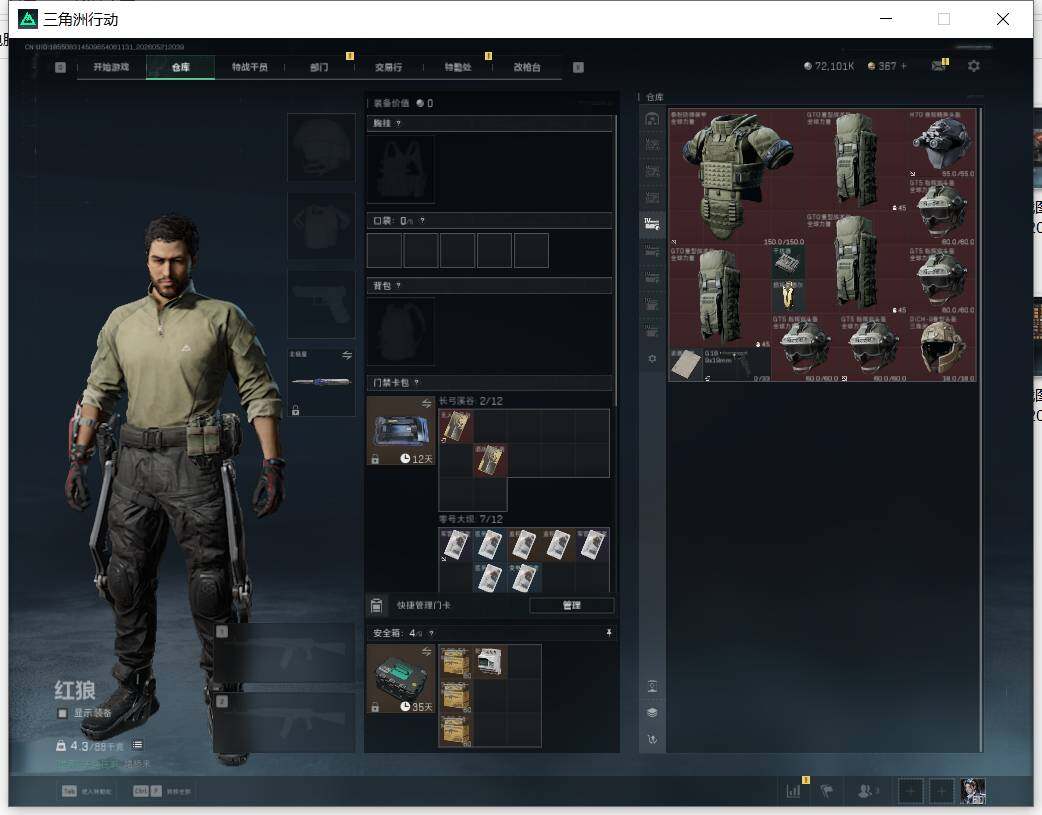Select the empty pistol slot
1042x815 pixels.
point(321,304)
